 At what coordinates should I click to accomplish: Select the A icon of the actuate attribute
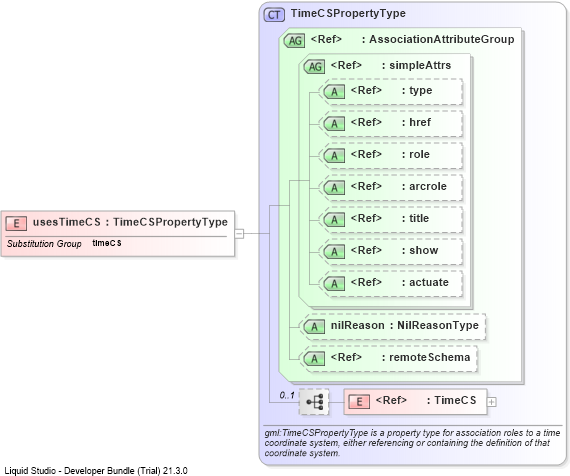(334, 284)
